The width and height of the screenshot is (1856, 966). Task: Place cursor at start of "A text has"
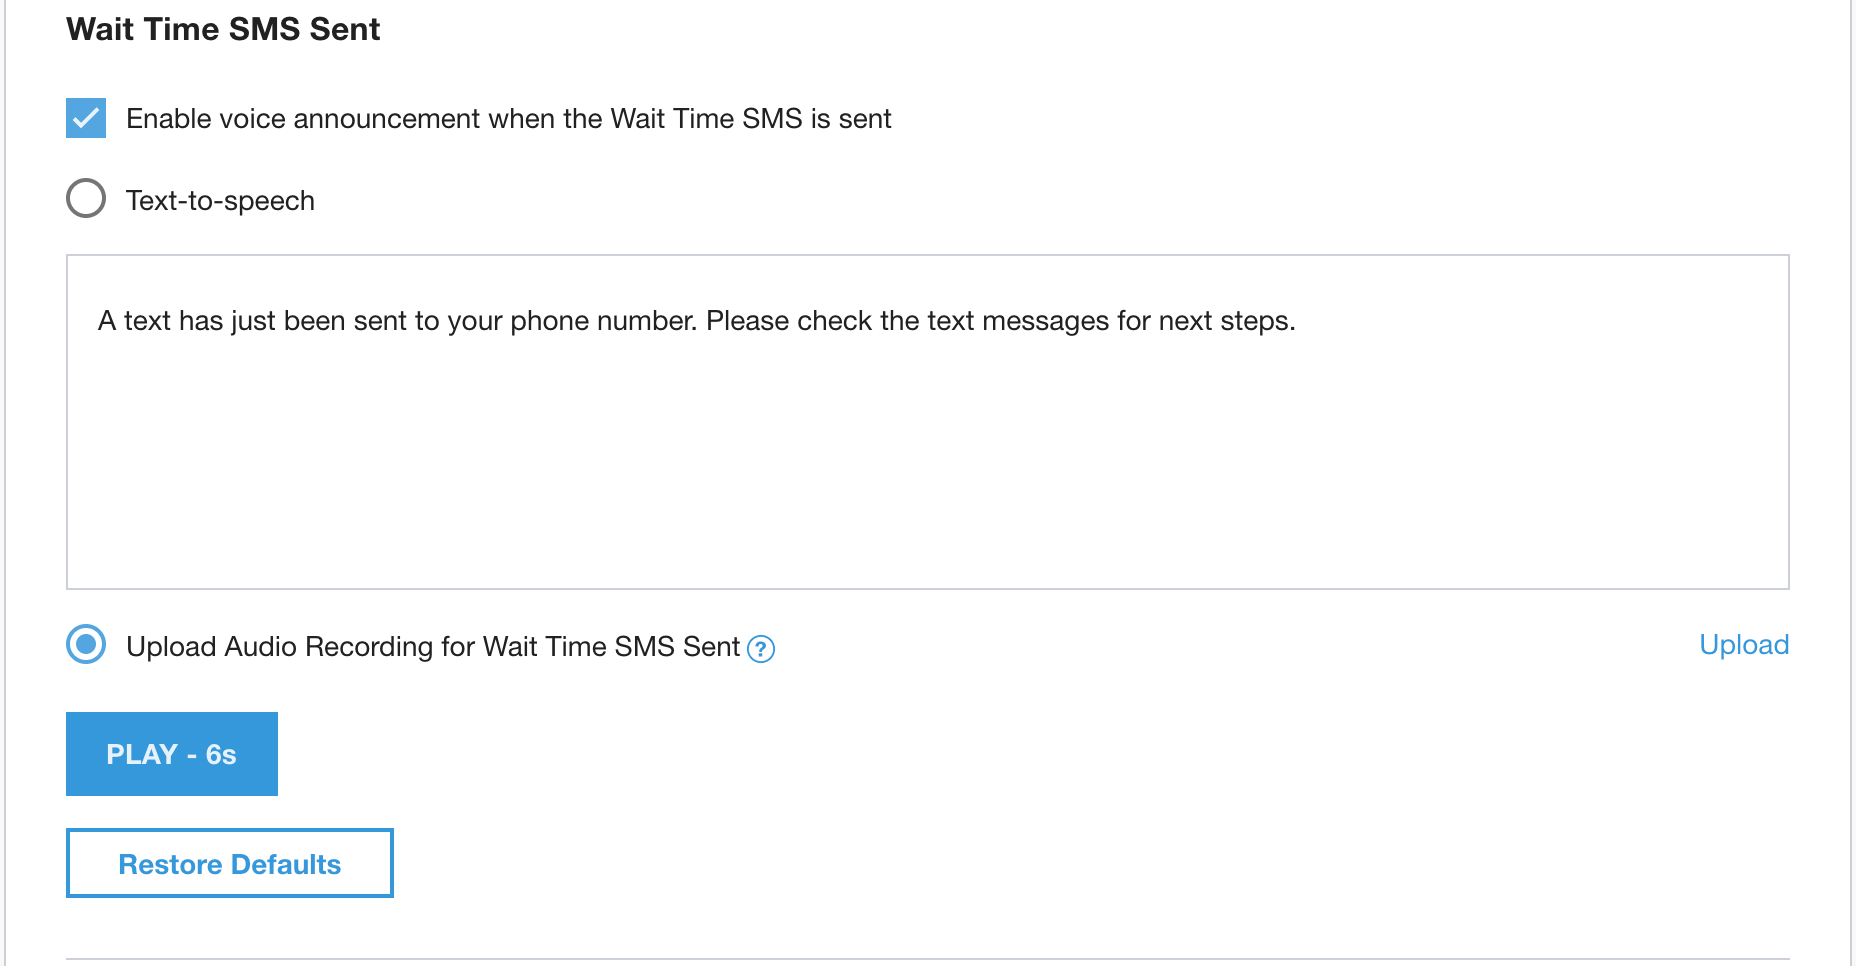click(98, 321)
